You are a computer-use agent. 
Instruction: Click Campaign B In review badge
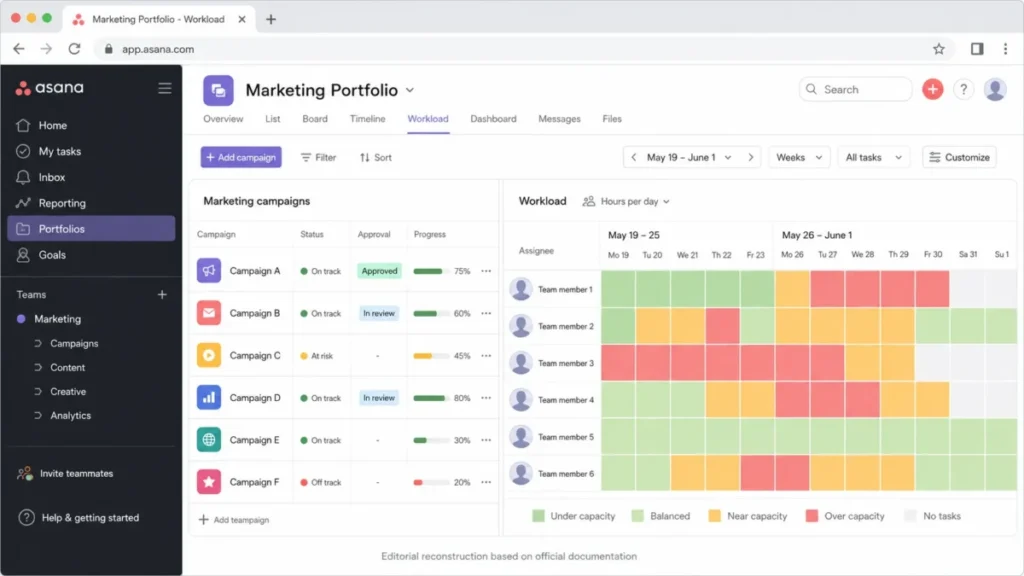379,313
